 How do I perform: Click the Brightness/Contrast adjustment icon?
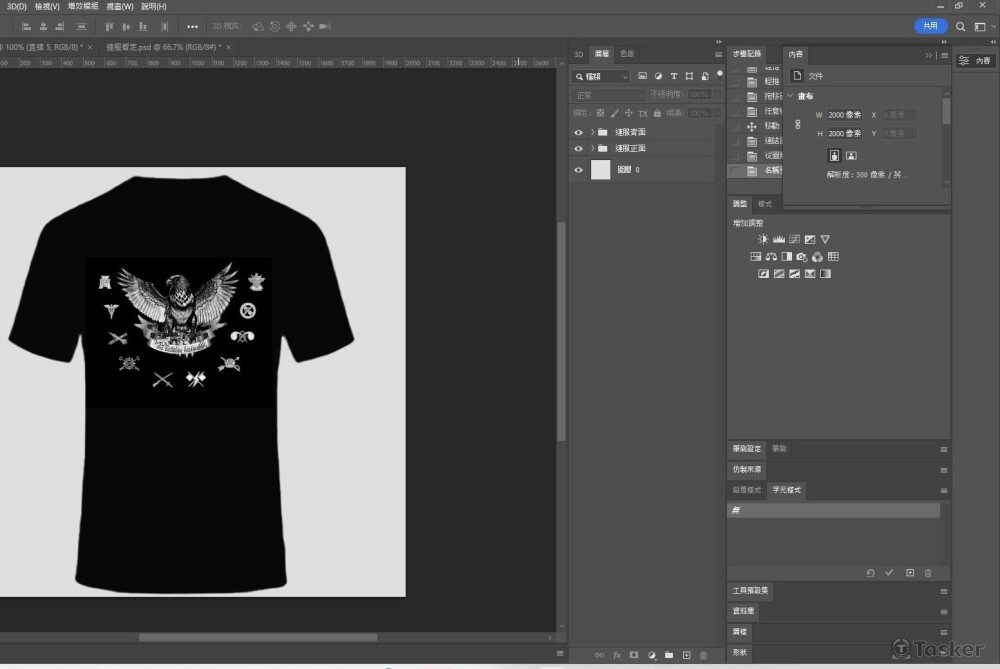[763, 240]
